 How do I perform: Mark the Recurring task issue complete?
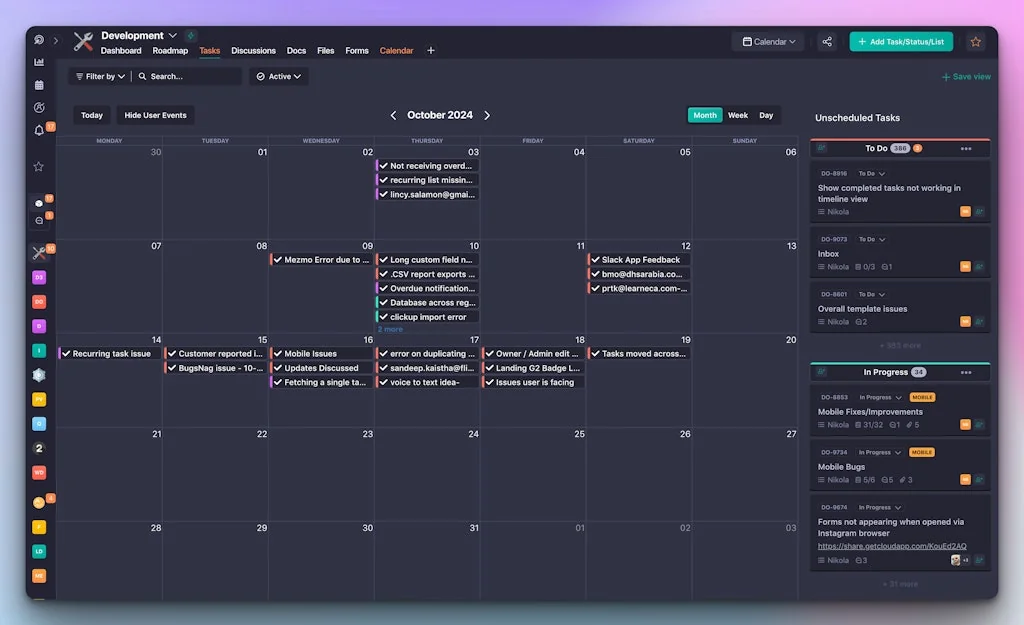tap(66, 353)
